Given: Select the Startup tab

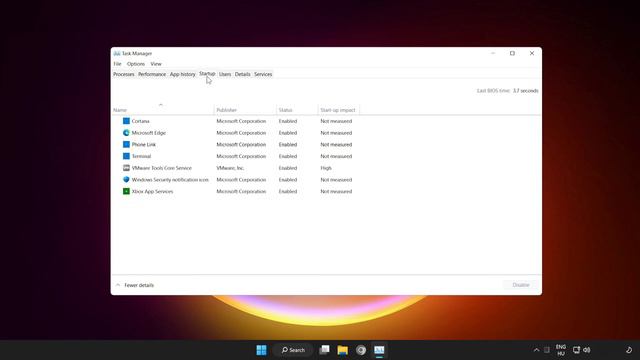Looking at the screenshot, I should pyautogui.click(x=207, y=74).
